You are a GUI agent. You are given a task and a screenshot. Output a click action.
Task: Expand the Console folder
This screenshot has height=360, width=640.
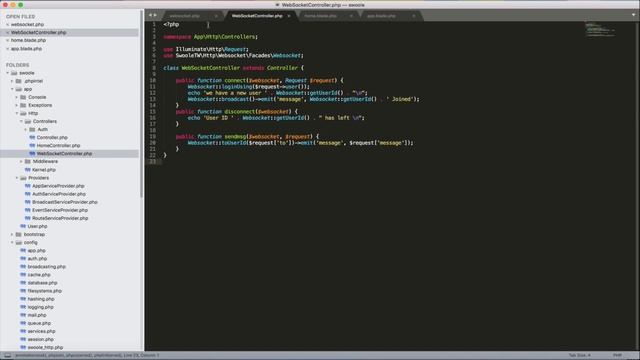17,97
